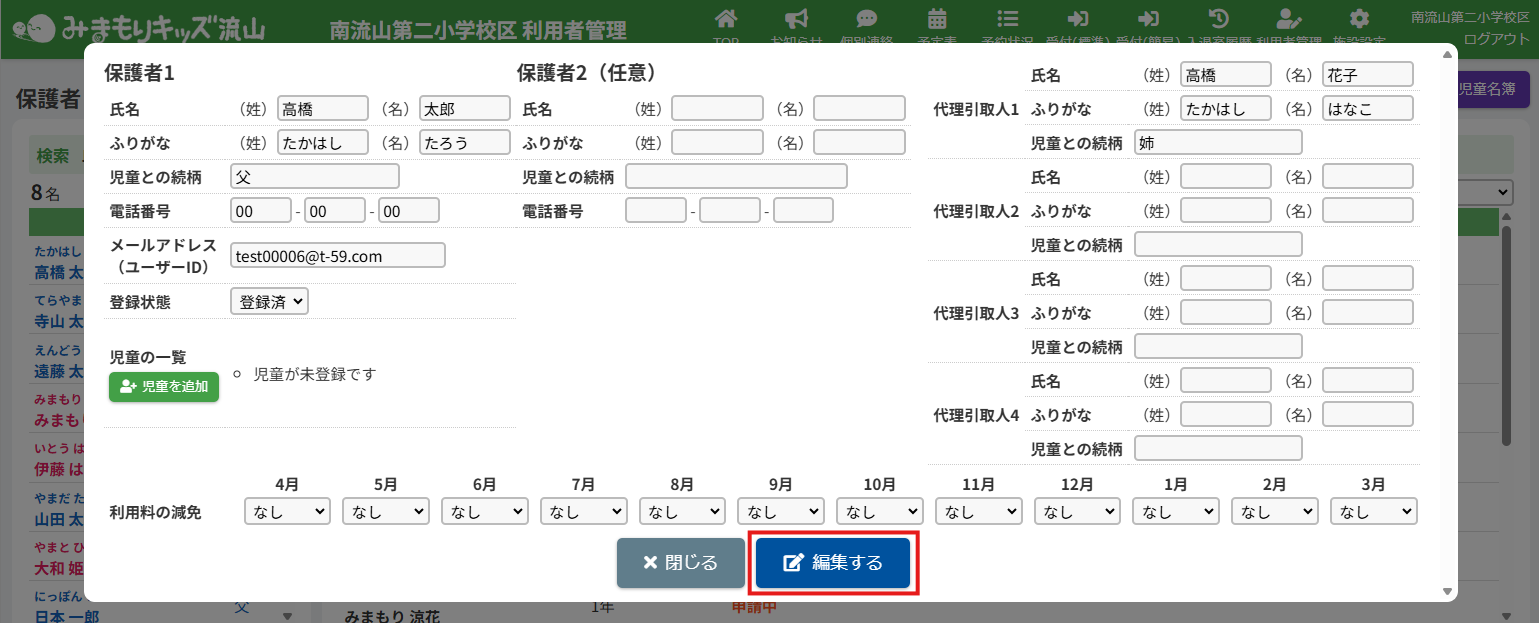Image resolution: width=1539 pixels, height=623 pixels.
Task: Open the お知らせ megaphone icon
Action: [x=796, y=20]
